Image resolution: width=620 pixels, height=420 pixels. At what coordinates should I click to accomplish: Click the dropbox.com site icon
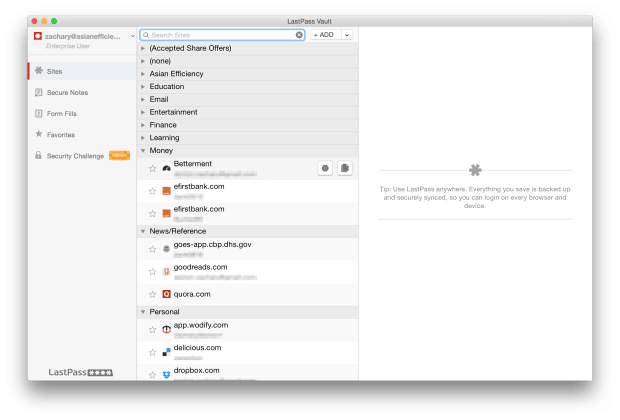click(x=166, y=375)
